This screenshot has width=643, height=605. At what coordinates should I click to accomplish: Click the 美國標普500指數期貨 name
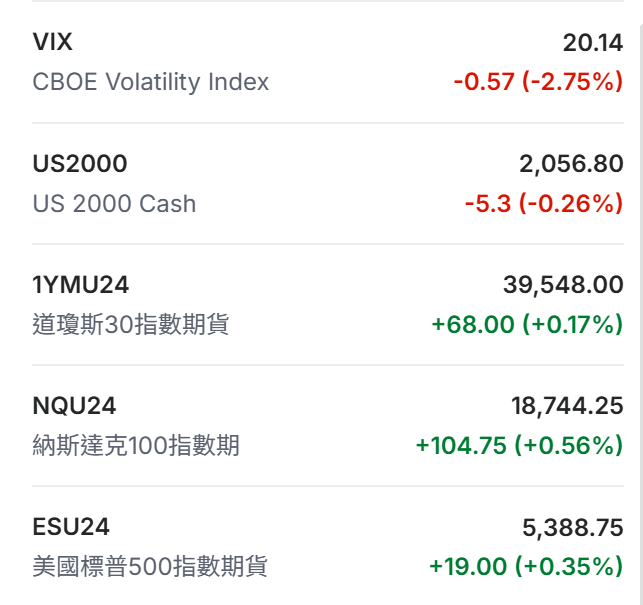pos(150,567)
